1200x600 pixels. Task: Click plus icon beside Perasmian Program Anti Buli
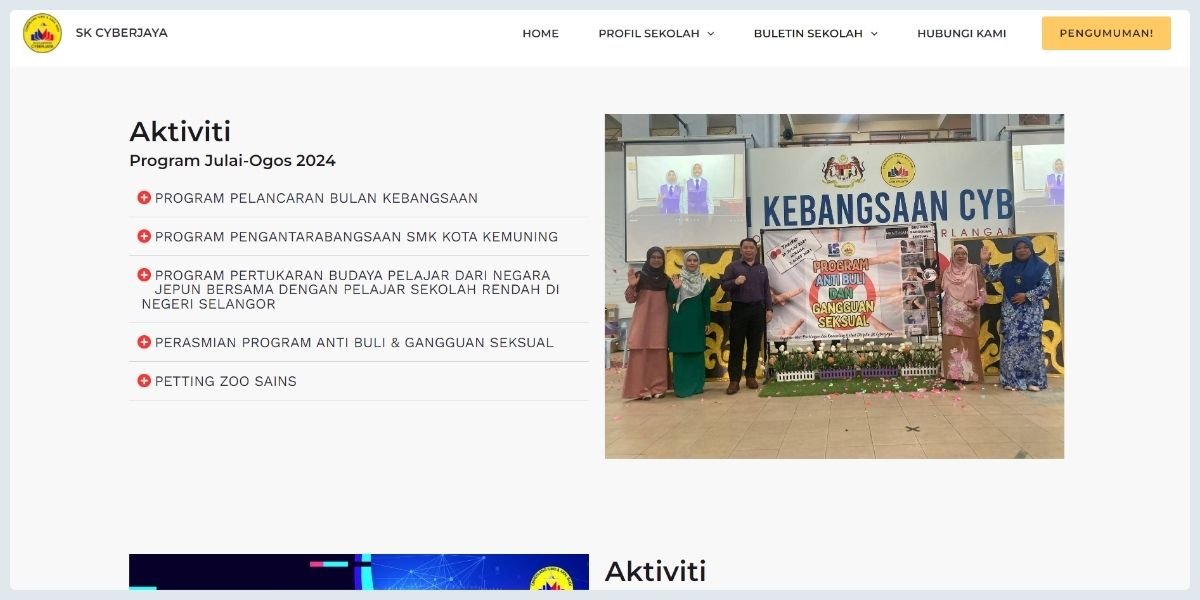144,342
